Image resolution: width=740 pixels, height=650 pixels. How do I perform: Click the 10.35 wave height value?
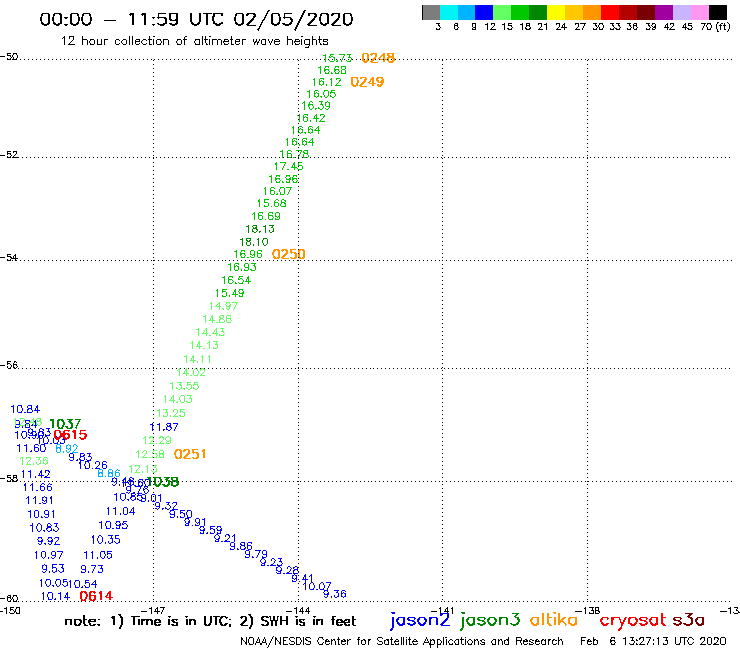pos(106,540)
